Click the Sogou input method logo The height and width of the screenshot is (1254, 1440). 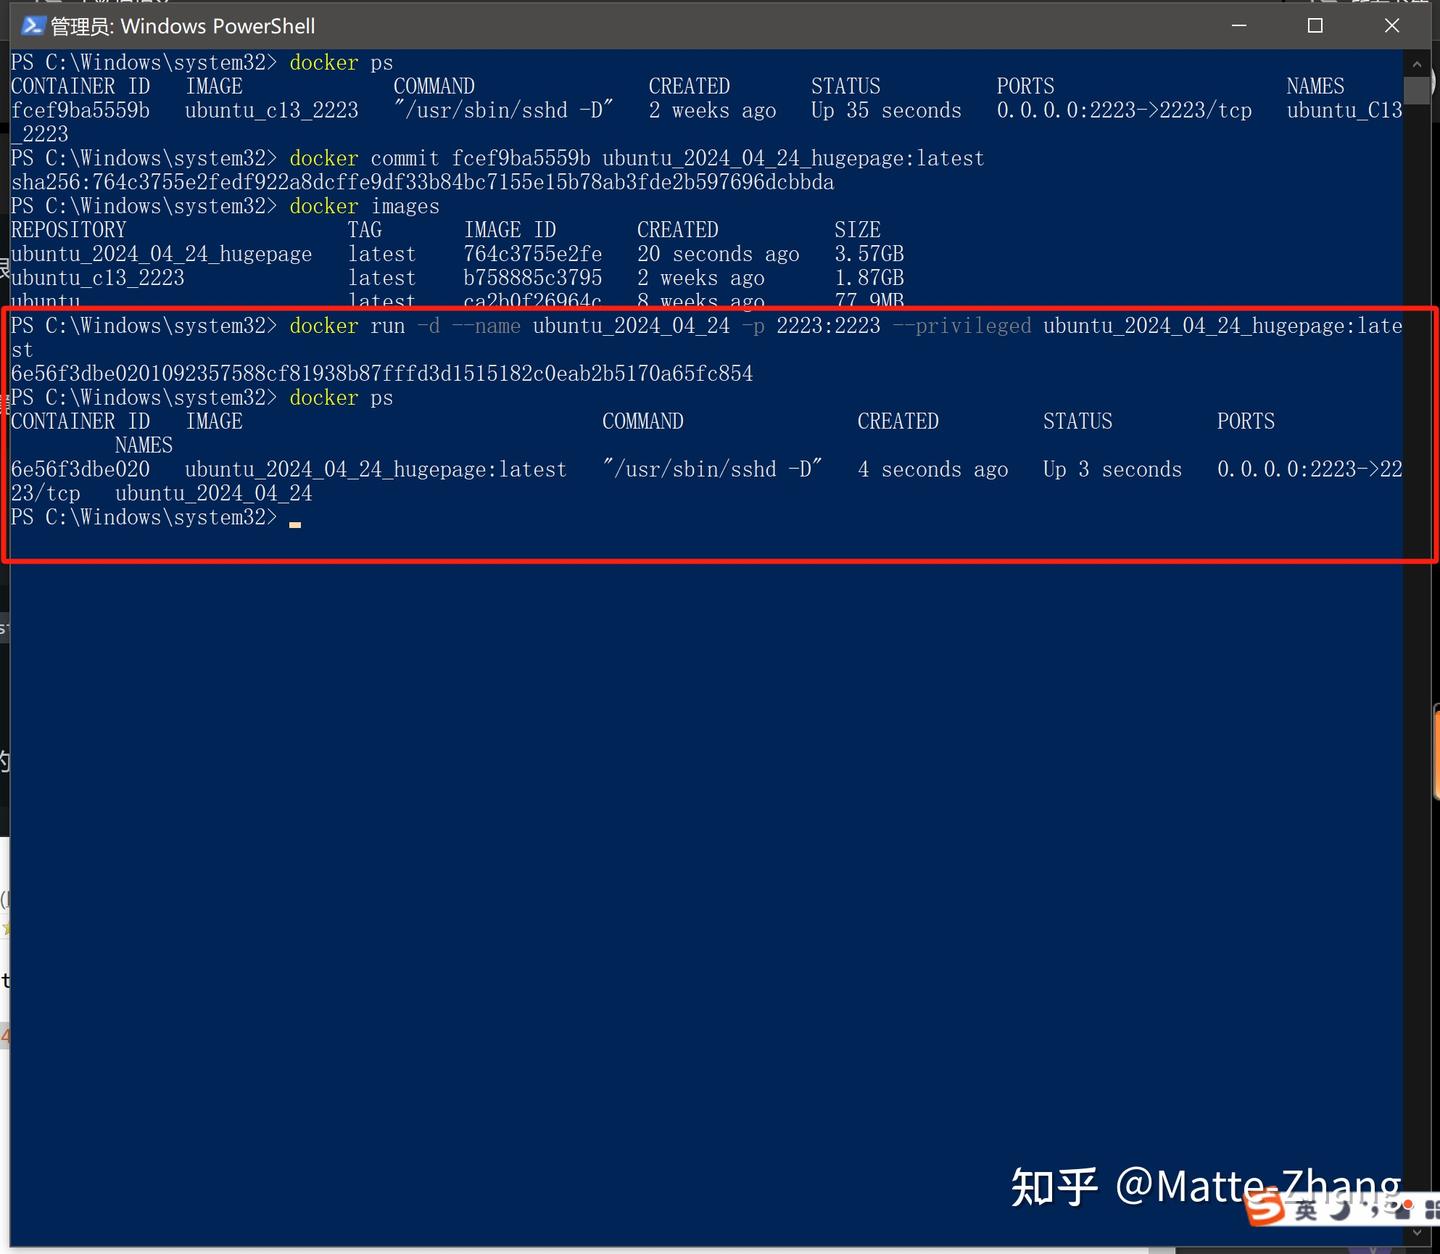coord(1266,1207)
